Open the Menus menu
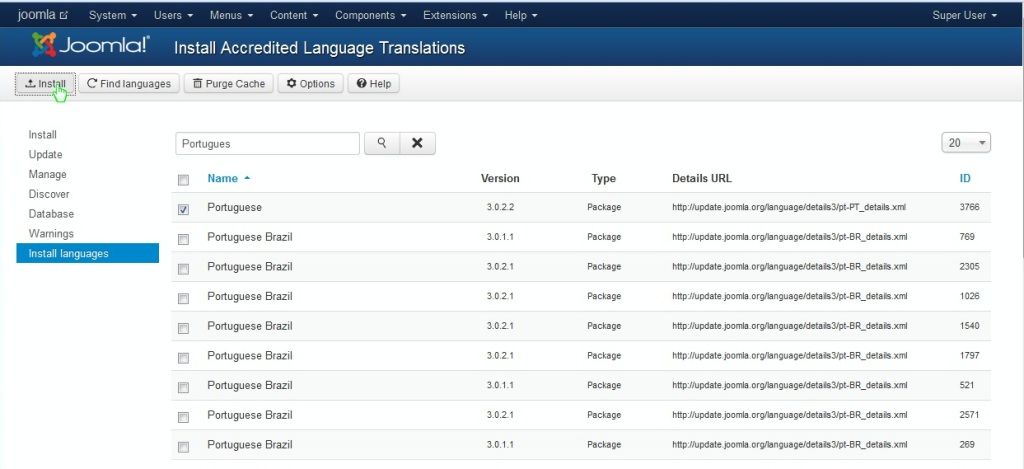 (x=232, y=15)
